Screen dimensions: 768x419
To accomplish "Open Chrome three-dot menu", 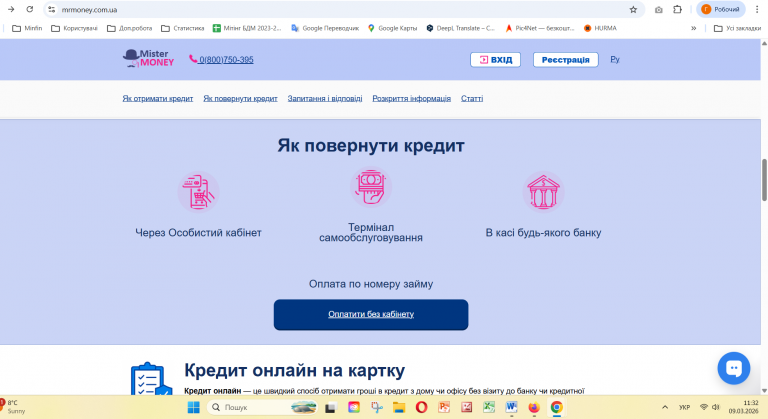I will pos(757,9).
